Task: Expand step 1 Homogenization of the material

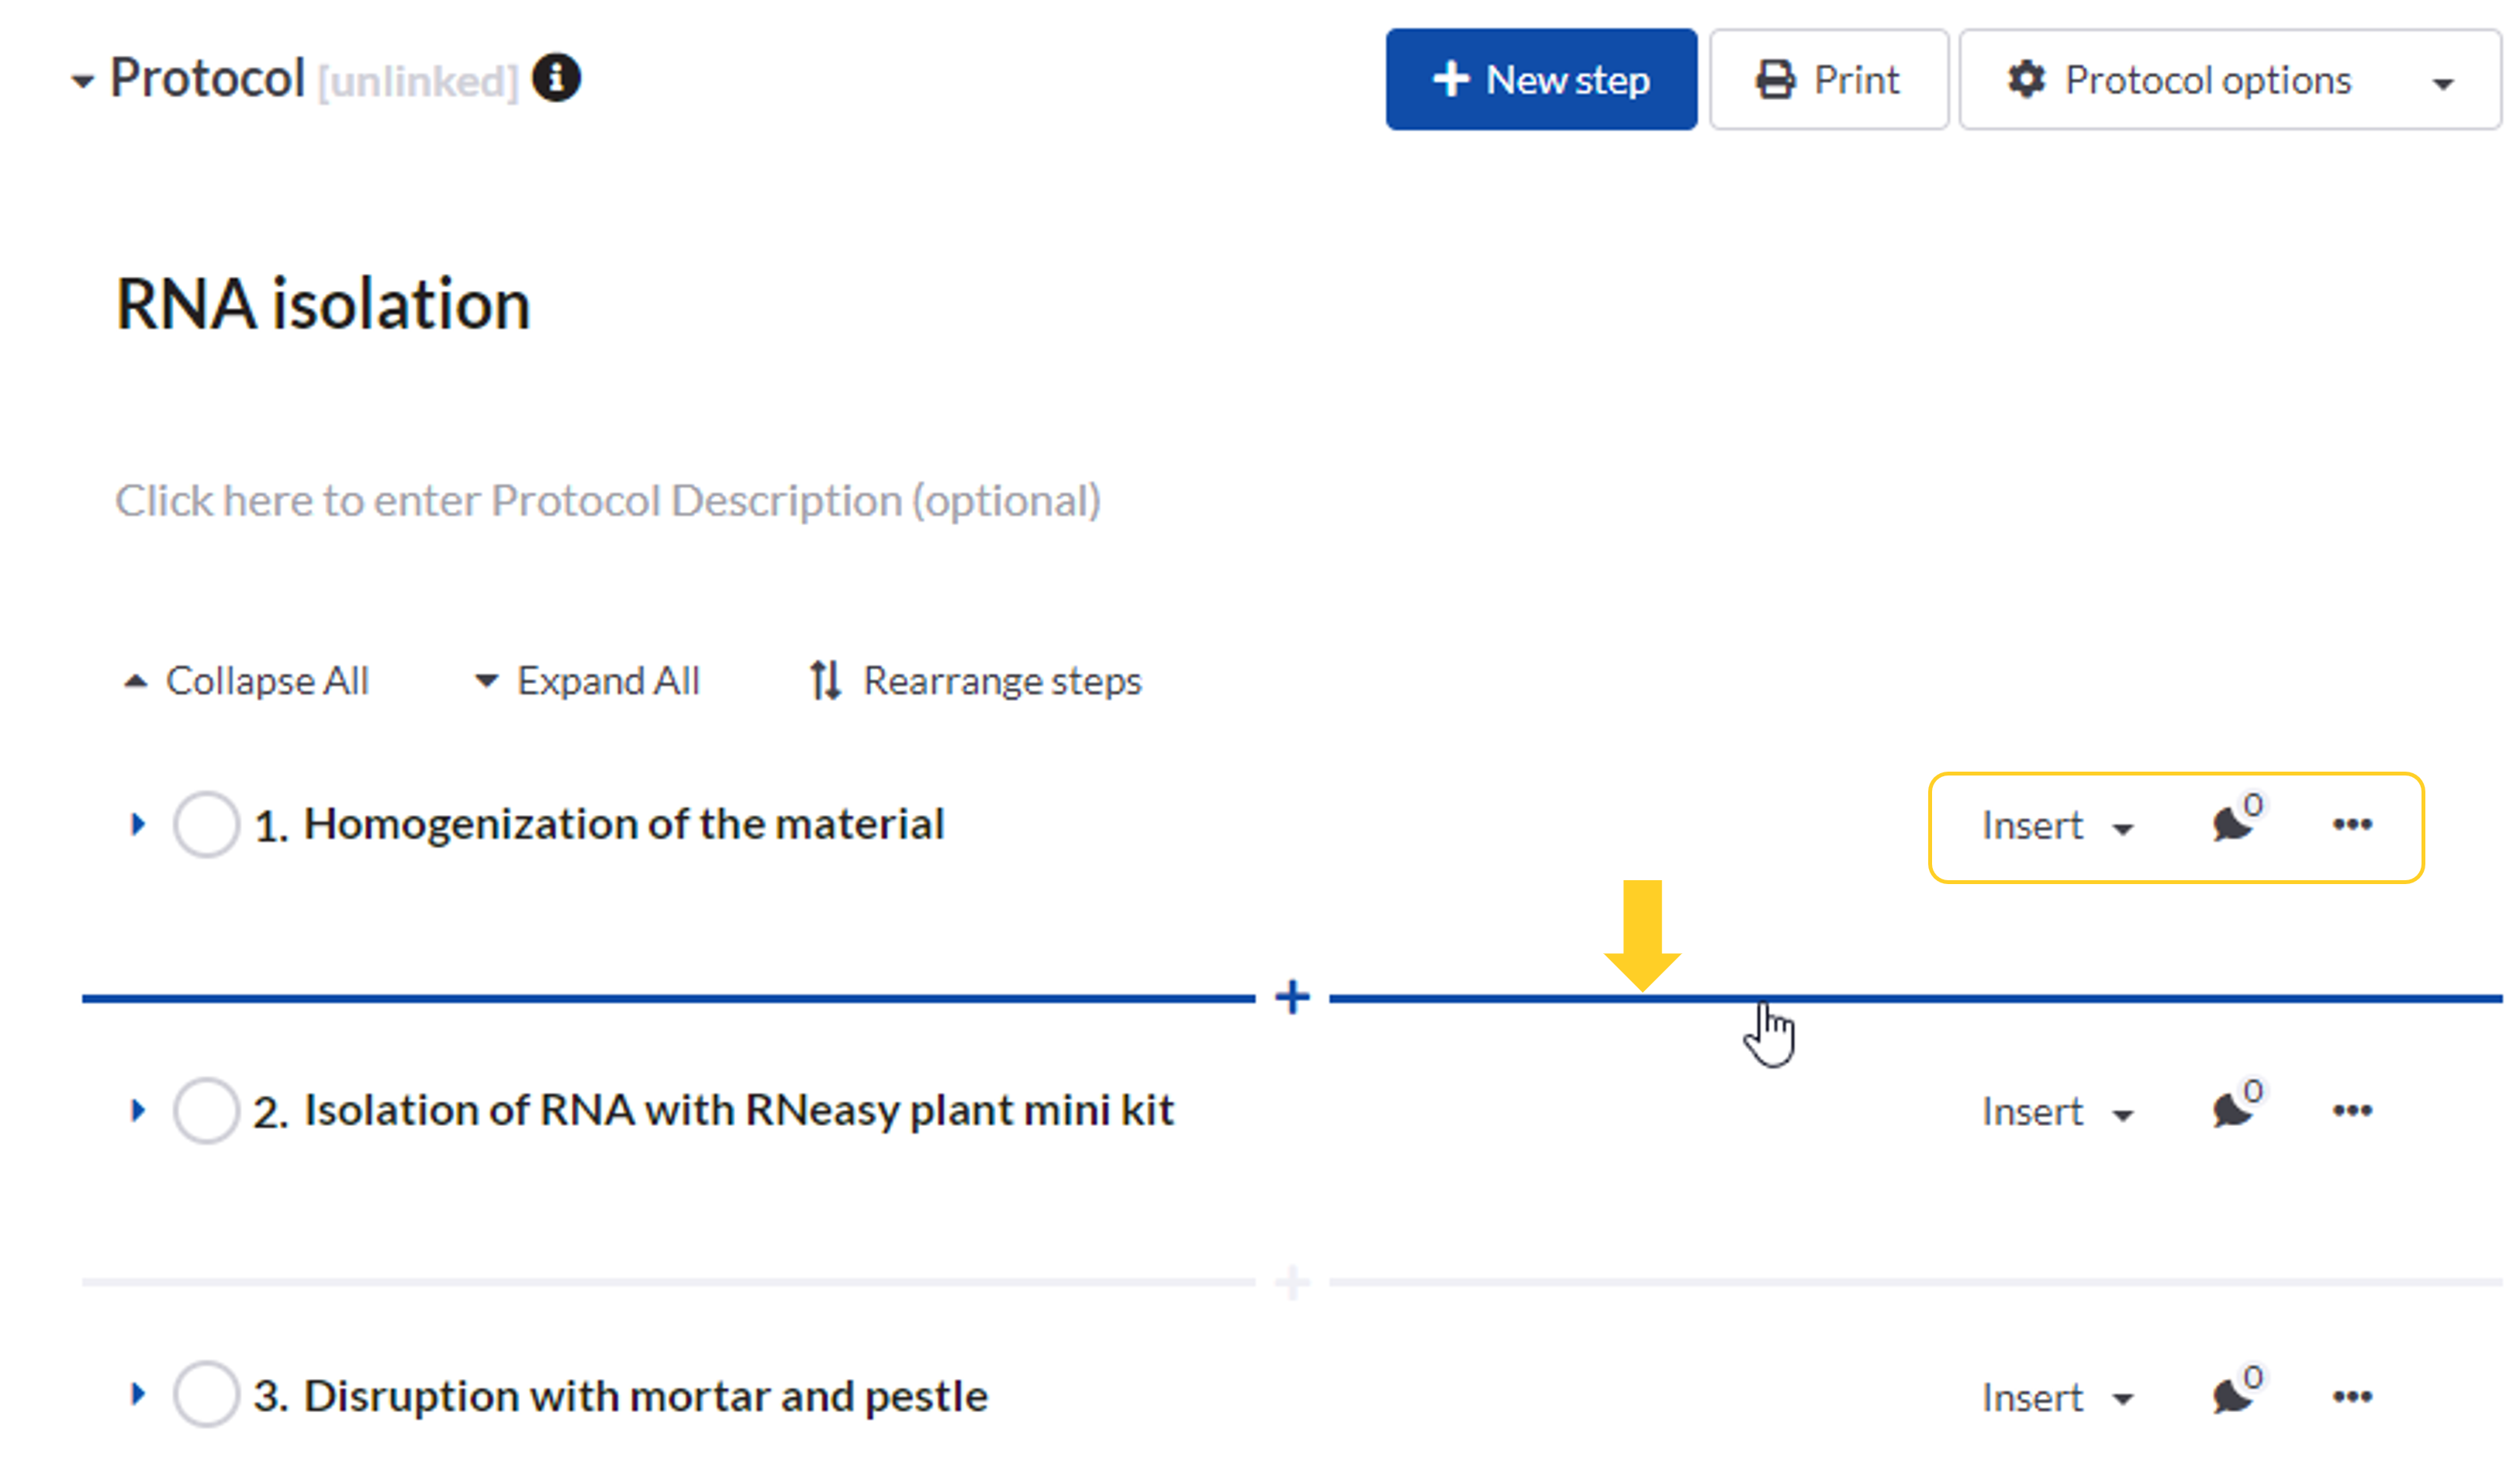Action: tap(138, 824)
